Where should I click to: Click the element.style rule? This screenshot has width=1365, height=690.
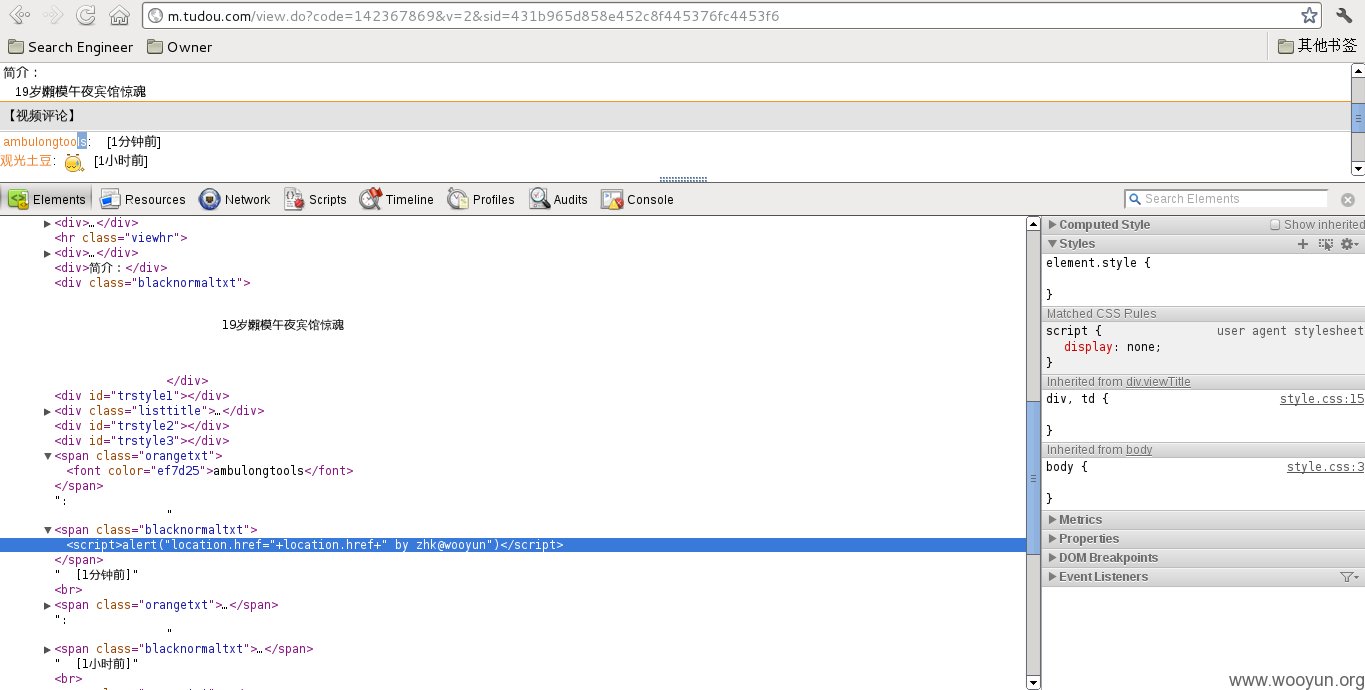pos(1098,263)
